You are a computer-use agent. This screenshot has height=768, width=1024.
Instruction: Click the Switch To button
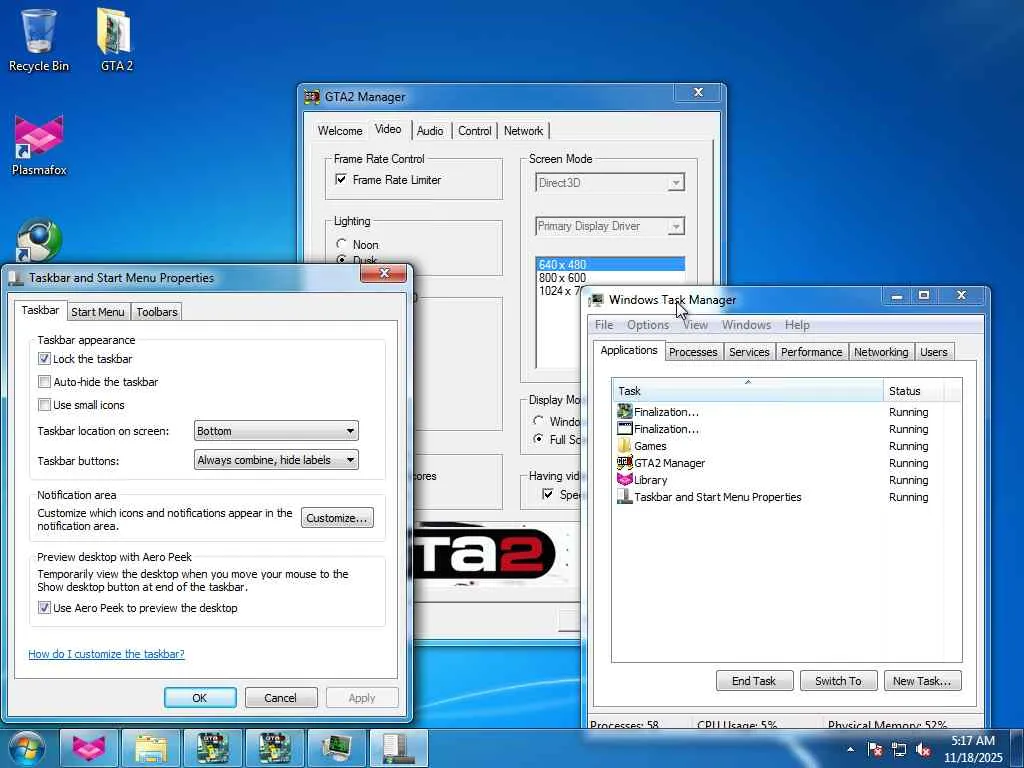click(x=838, y=680)
